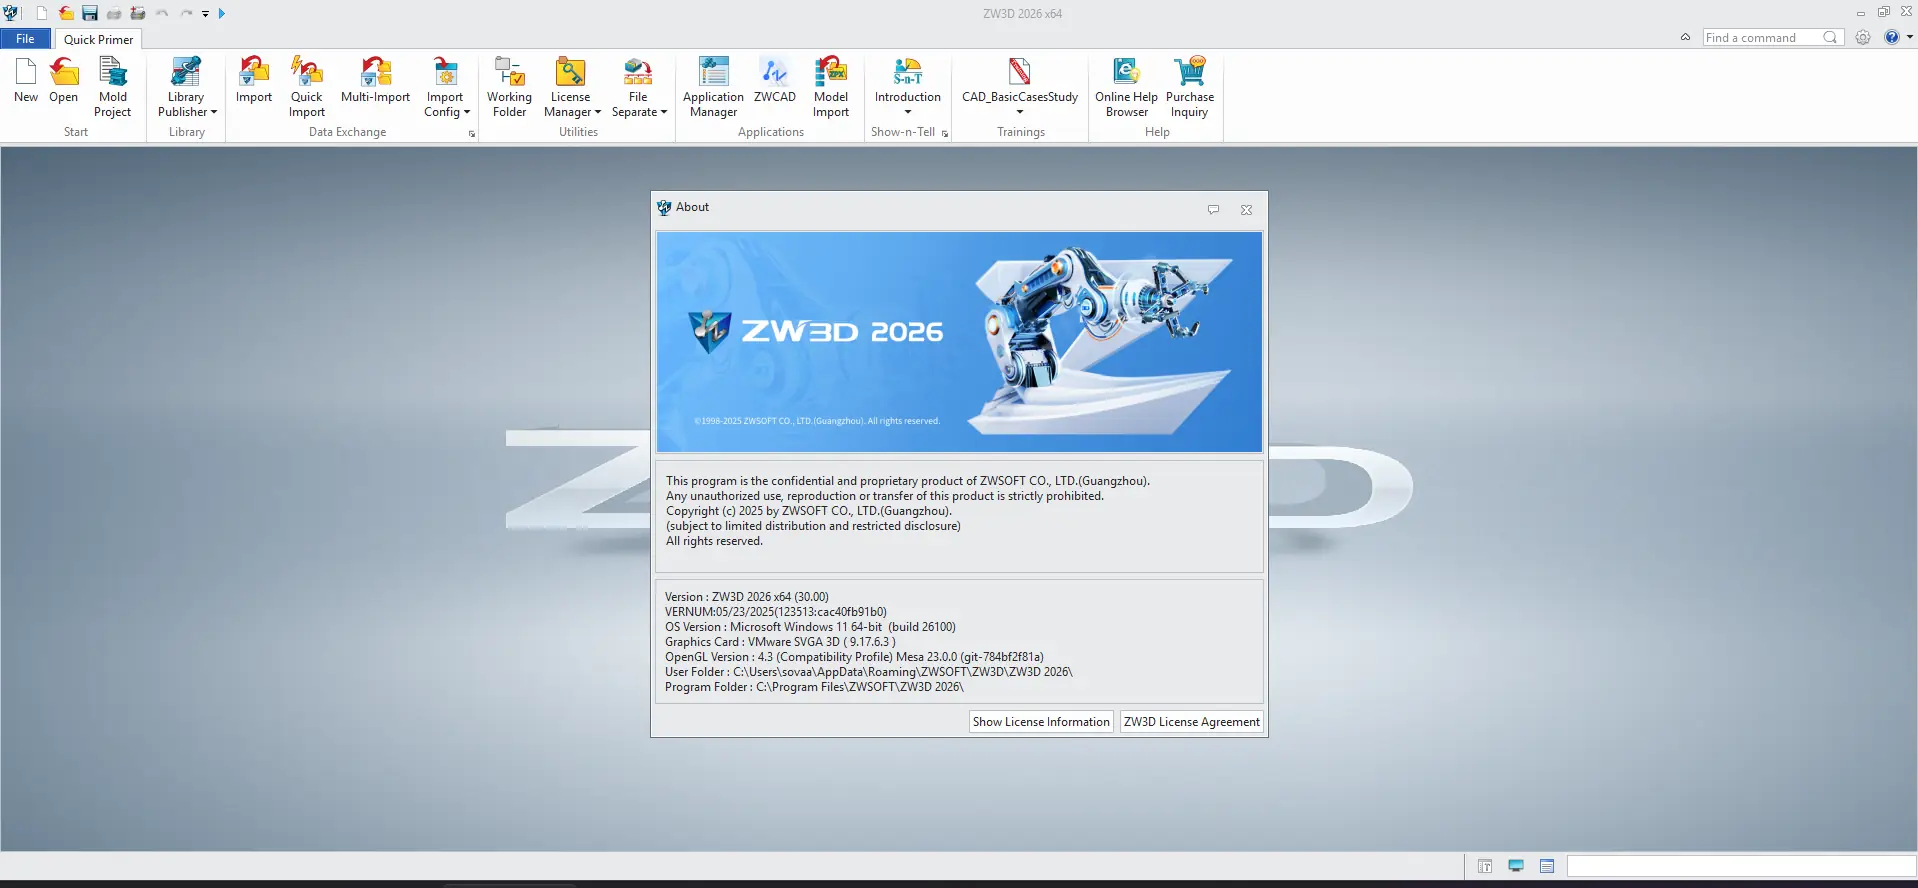This screenshot has height=888, width=1918.
Task: Click the Purchase Inquiry cart icon
Action: 1190,71
